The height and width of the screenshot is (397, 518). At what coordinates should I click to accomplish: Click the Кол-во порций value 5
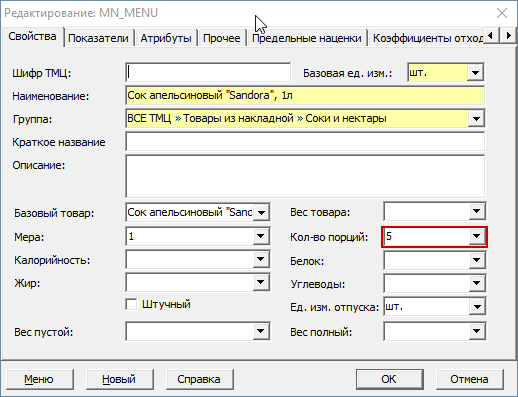(426, 236)
